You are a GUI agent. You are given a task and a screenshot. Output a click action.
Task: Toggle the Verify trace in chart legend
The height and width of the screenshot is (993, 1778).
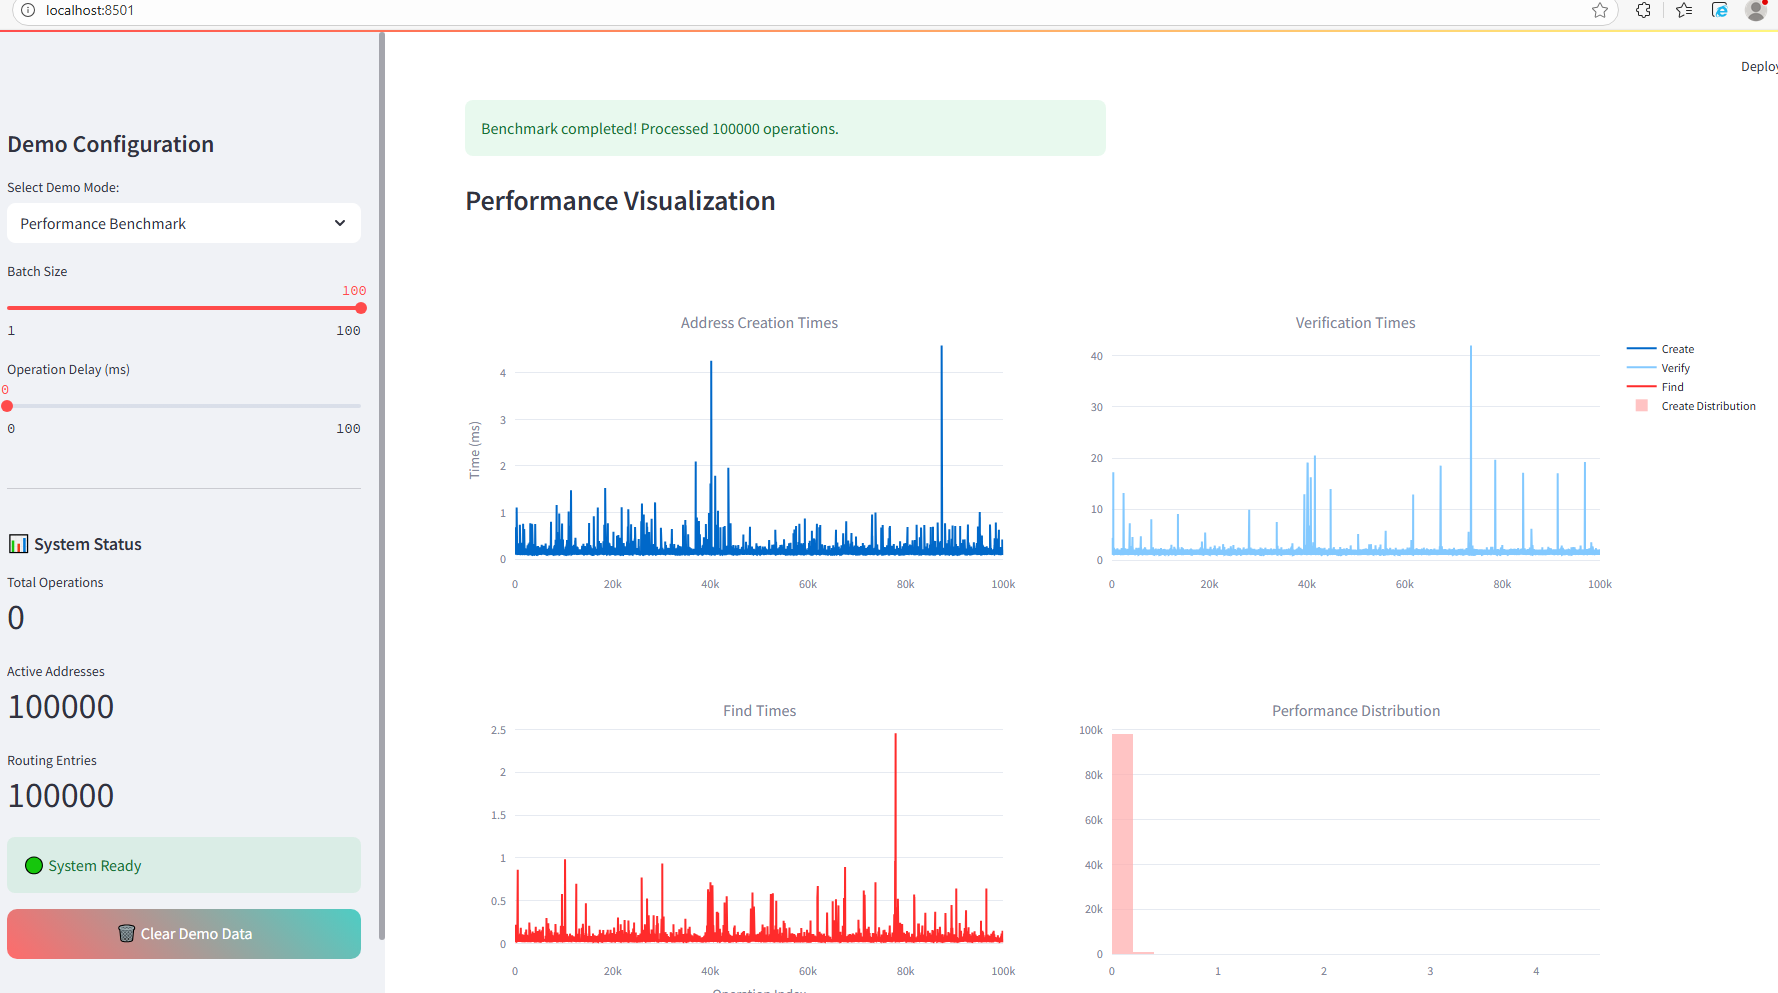1675,368
